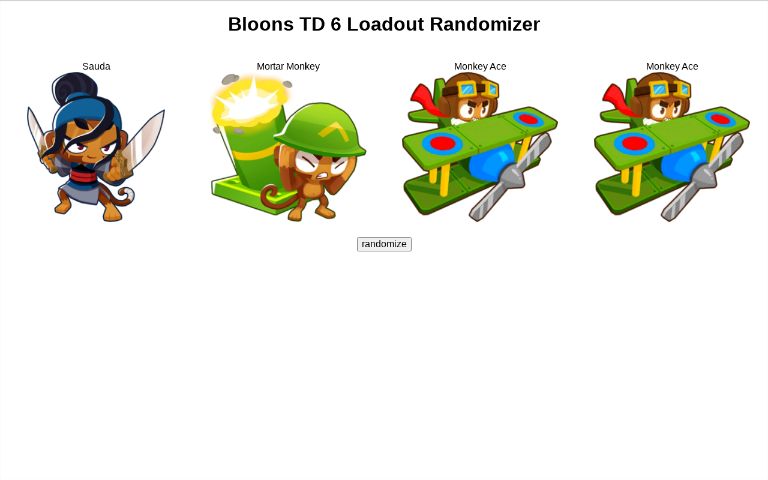Click the Bloons TD 6 Loadout Randomizer heading
Screen dimensions: 768x480
[384, 24]
